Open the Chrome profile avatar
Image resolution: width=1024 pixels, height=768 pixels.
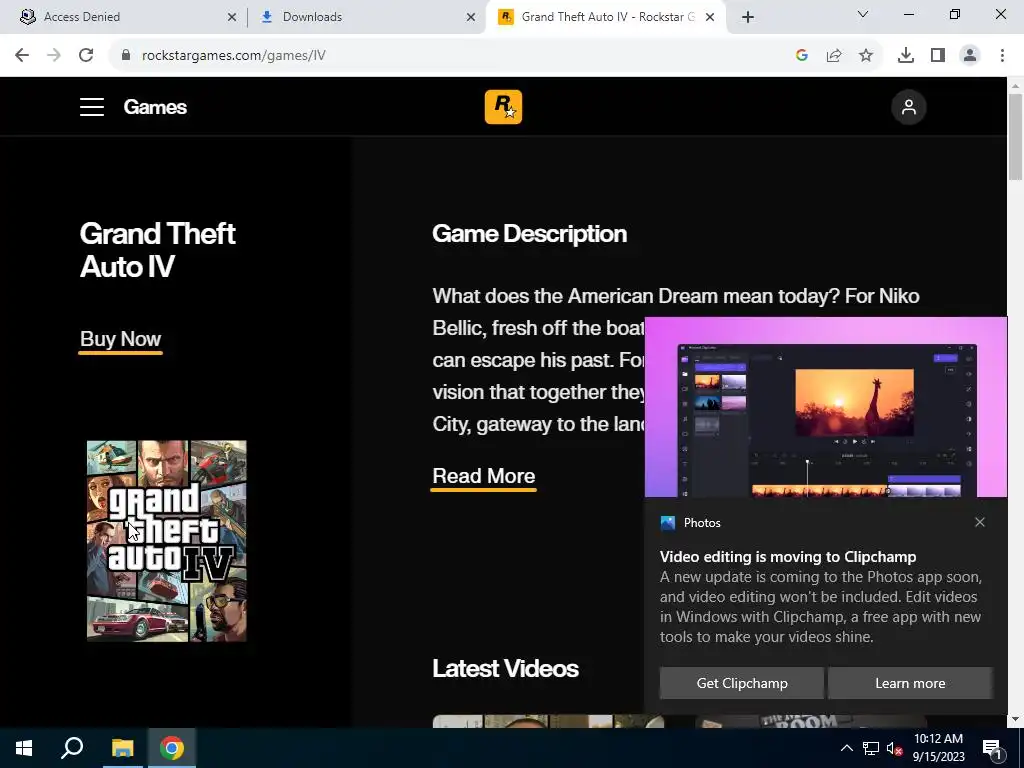click(x=970, y=56)
